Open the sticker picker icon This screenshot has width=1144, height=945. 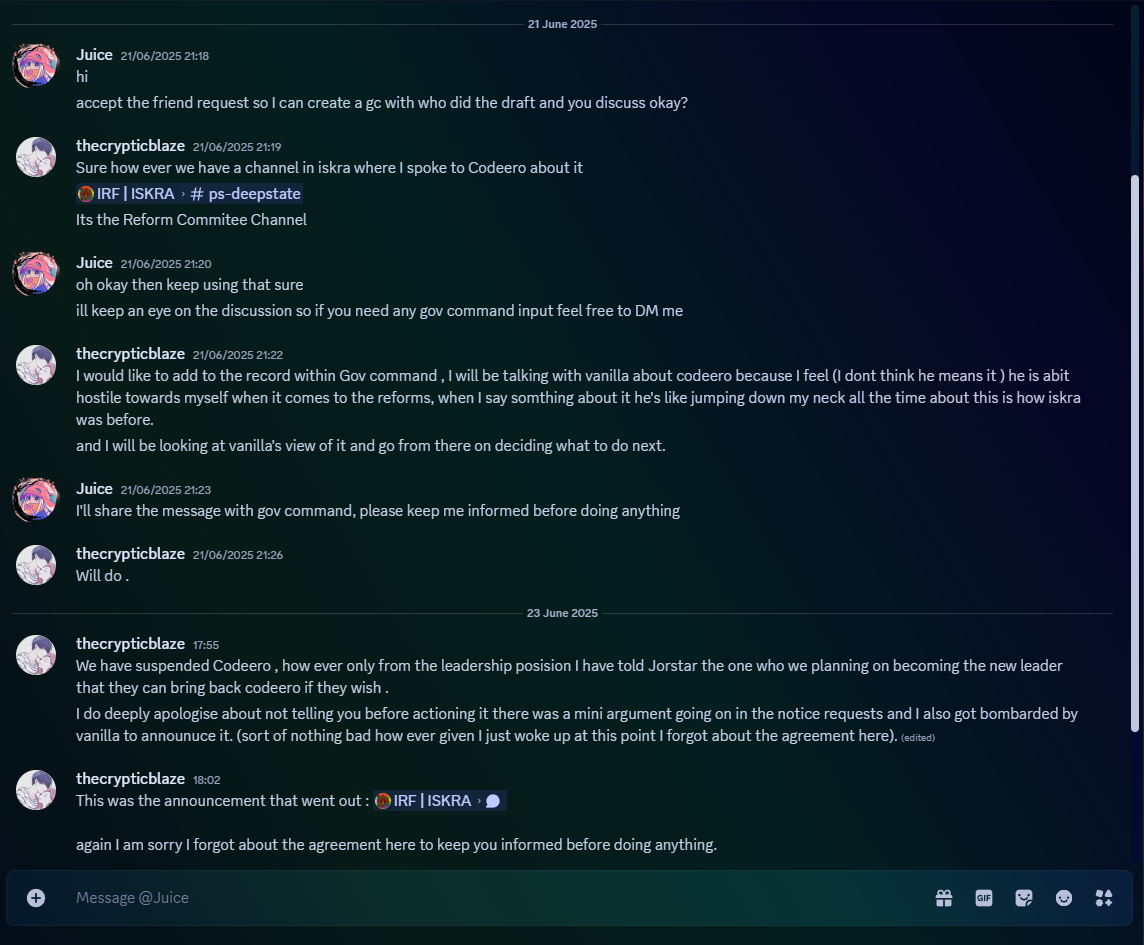tap(1024, 898)
